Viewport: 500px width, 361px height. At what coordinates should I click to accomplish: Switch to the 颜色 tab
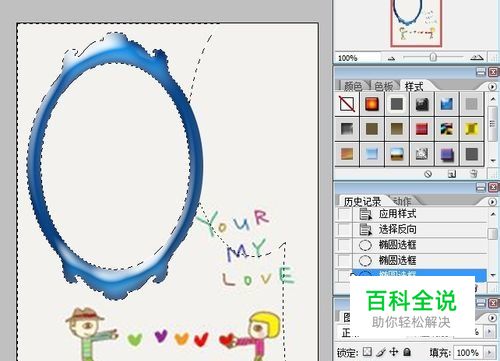click(x=353, y=87)
